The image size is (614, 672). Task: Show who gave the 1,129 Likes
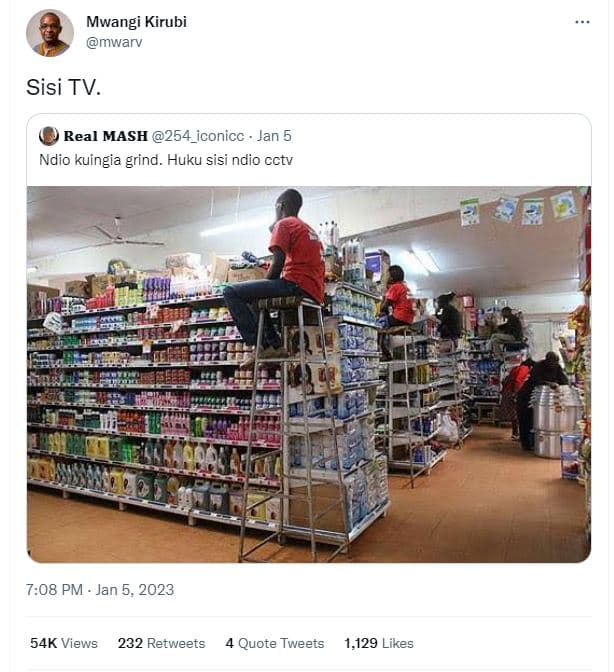pyautogui.click(x=379, y=643)
